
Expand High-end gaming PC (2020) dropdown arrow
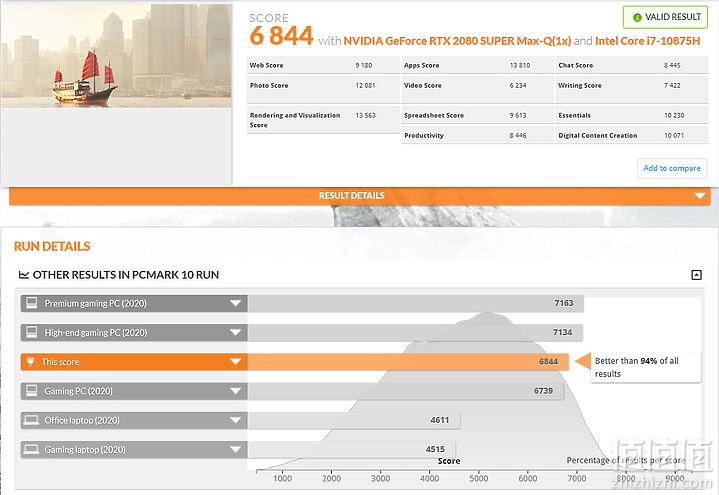click(236, 333)
